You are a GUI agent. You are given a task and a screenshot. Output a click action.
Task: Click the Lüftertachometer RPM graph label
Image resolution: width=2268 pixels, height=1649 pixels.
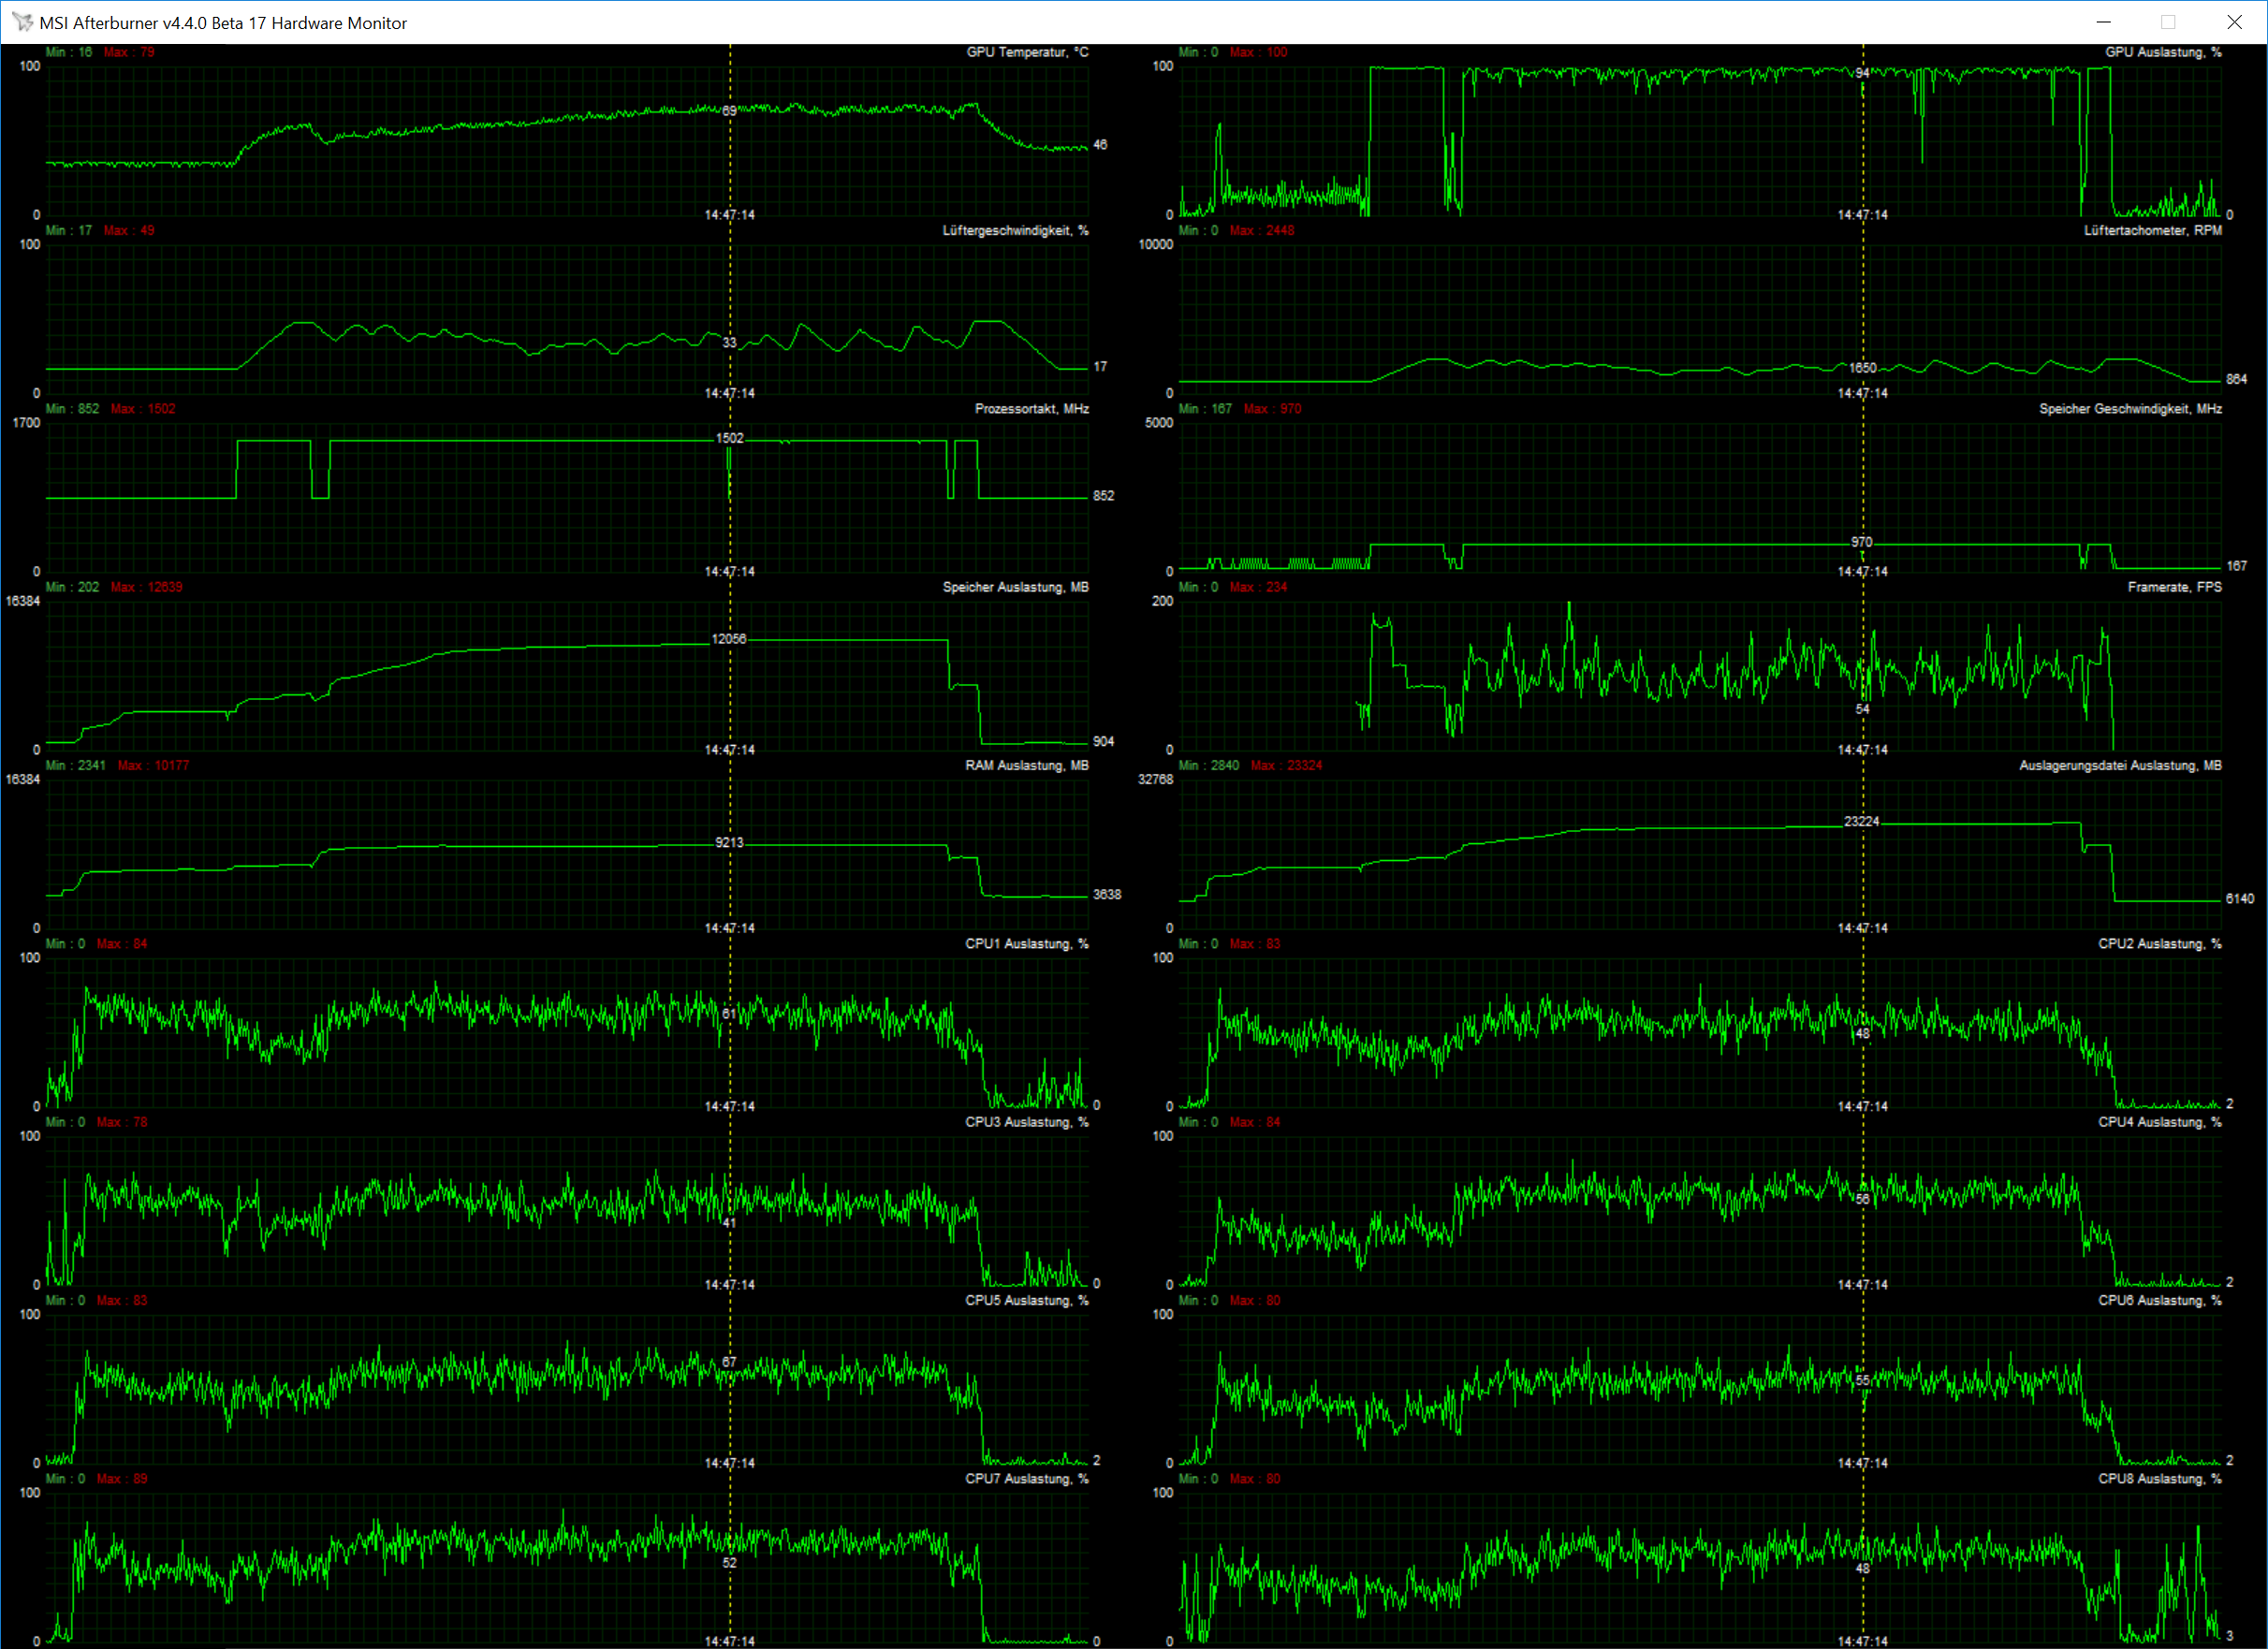click(x=2152, y=231)
